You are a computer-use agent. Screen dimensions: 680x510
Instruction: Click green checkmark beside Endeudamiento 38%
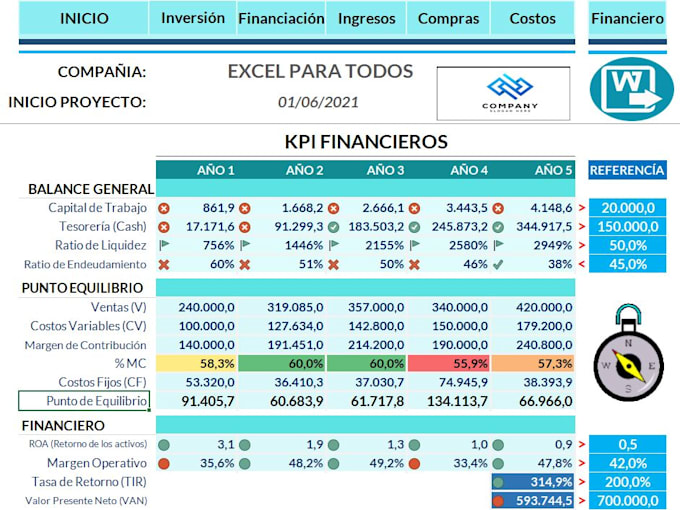498,265
